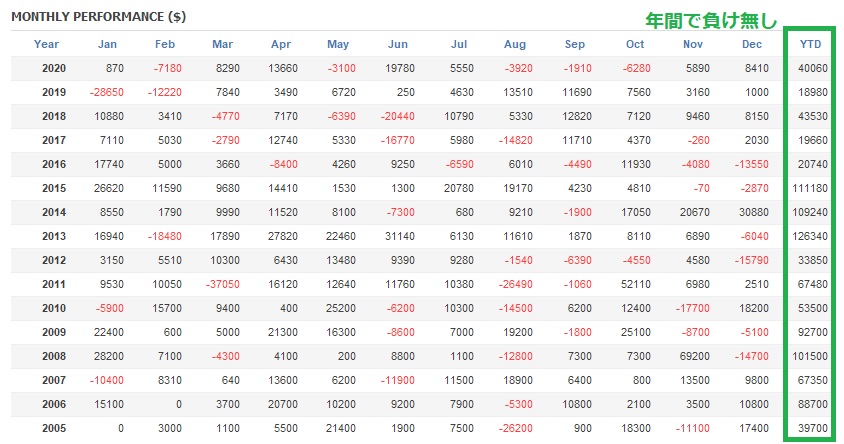Click the MONTHLY PERFORMANCE ($) heading
The height and width of the screenshot is (444, 844).
tap(99, 17)
